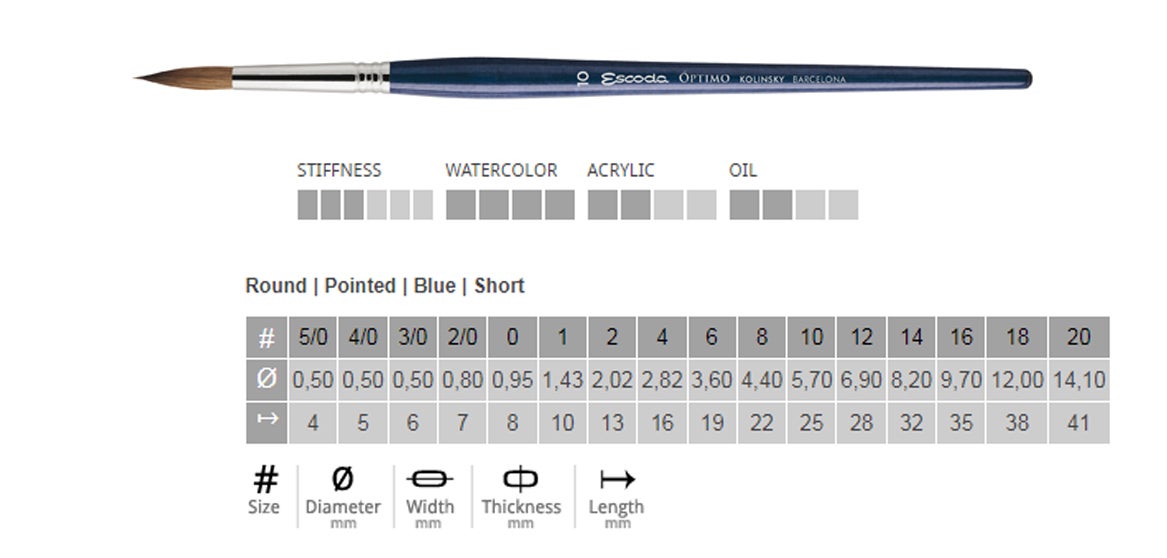This screenshot has height=558, width=1167.
Task: Click the first ACRYLIC rating square
Action: [x=602, y=205]
